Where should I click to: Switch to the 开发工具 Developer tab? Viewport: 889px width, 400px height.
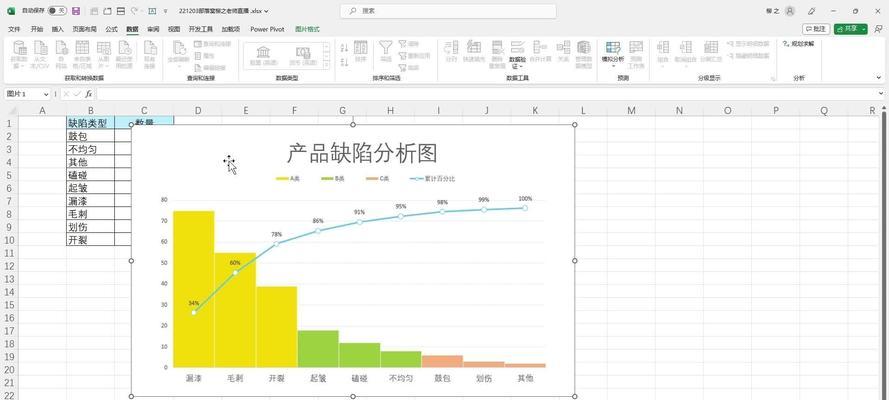click(201, 29)
